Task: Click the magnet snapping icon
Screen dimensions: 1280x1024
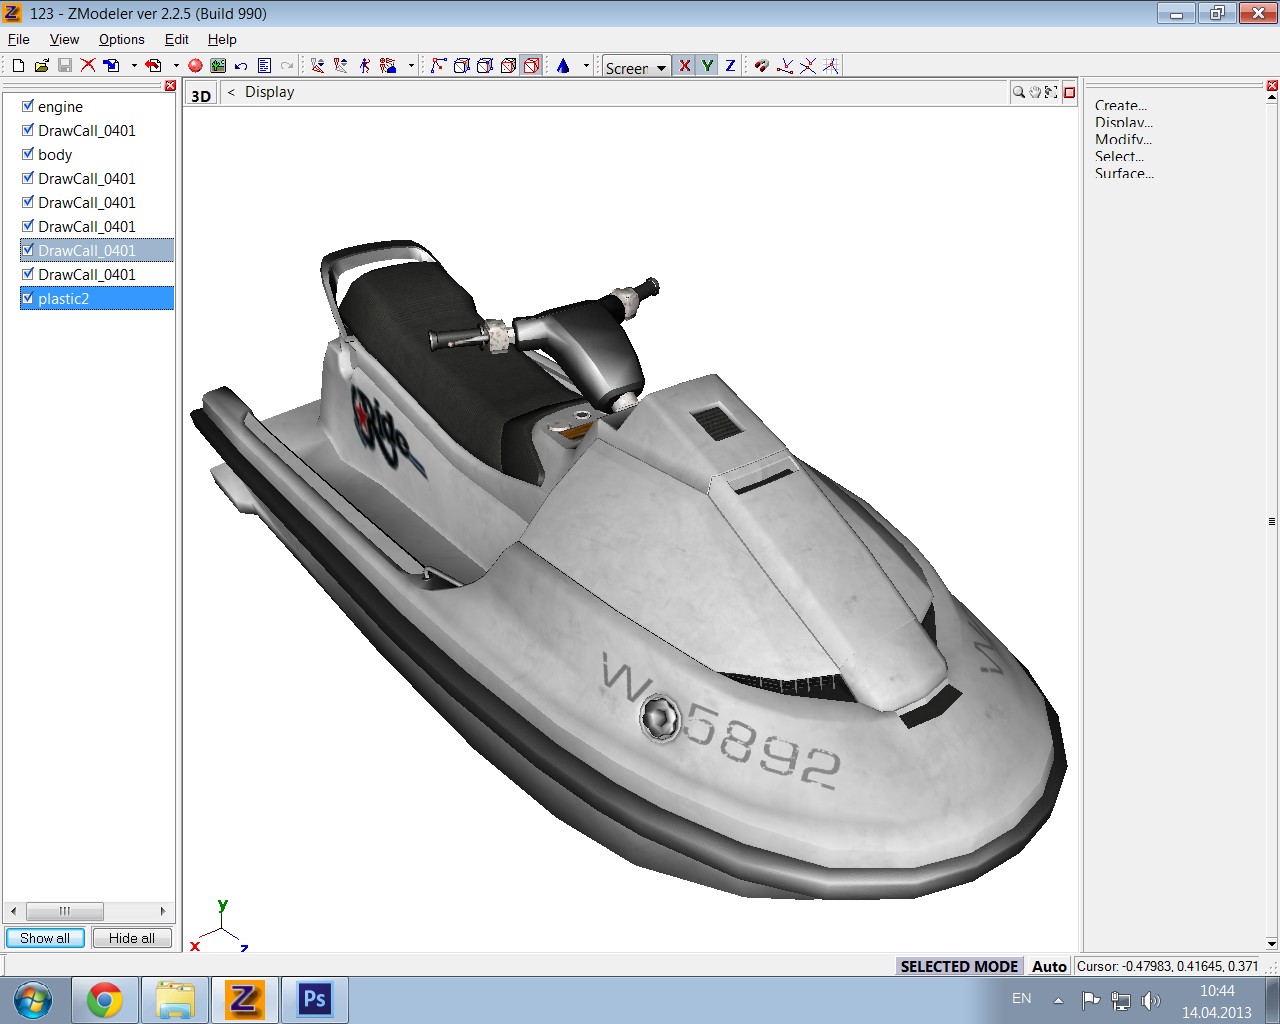Action: tap(761, 66)
